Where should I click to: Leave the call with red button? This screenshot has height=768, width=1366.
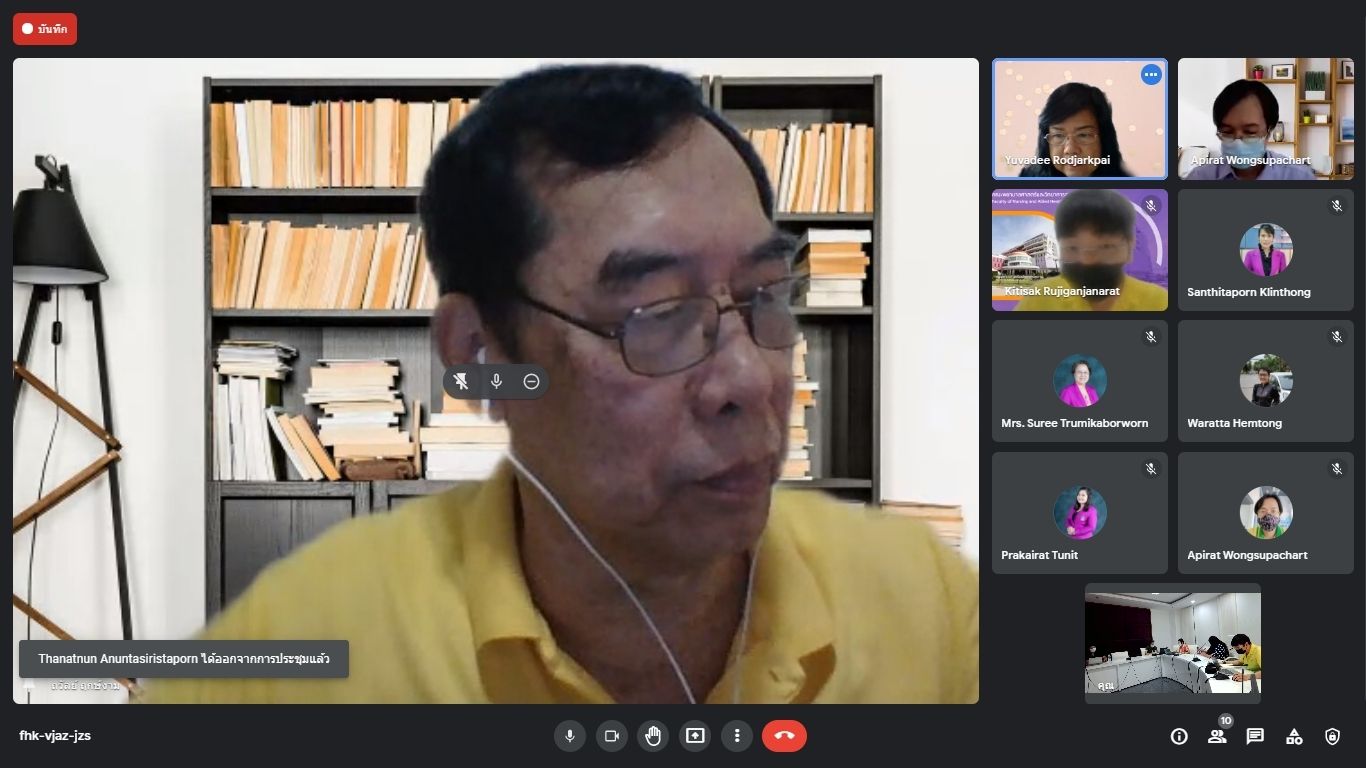coord(784,736)
